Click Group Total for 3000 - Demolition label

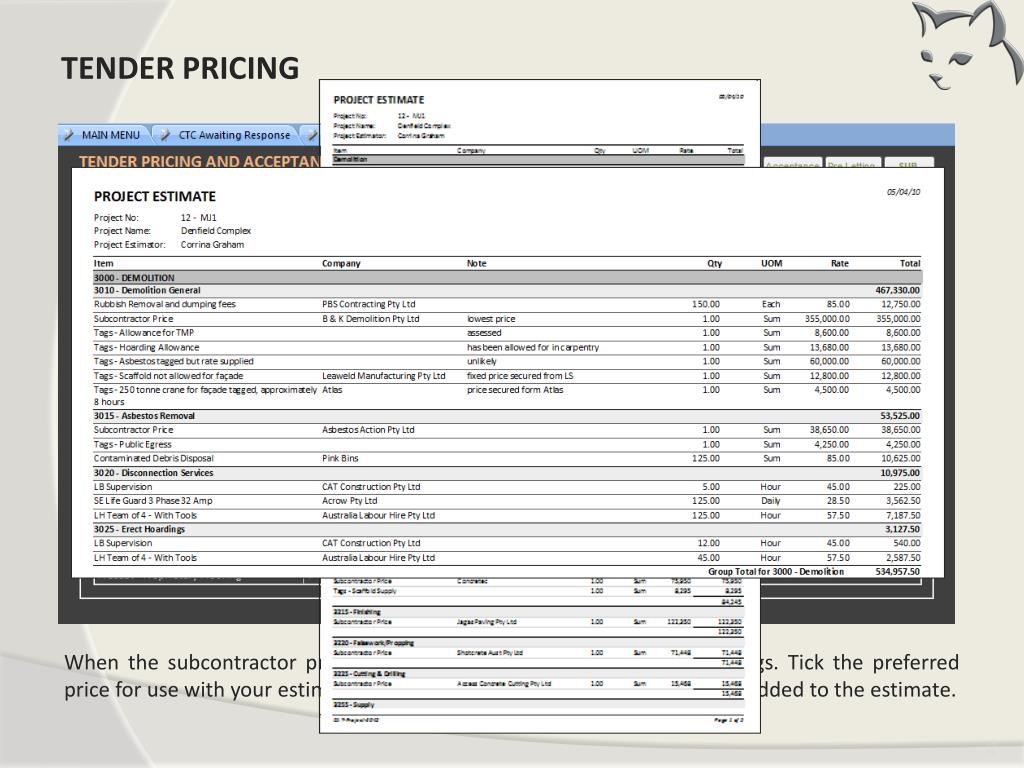click(x=776, y=571)
